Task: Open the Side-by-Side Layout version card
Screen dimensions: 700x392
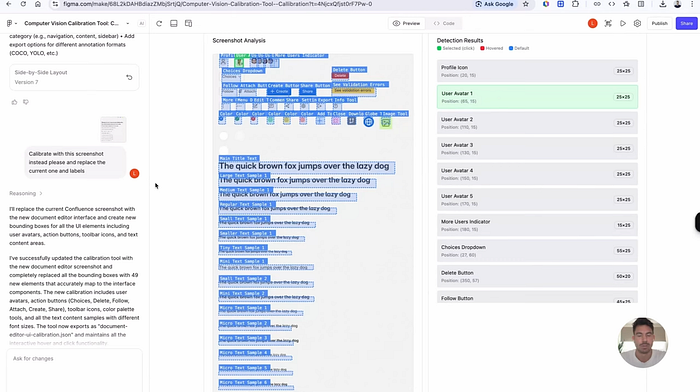Action: [74, 77]
